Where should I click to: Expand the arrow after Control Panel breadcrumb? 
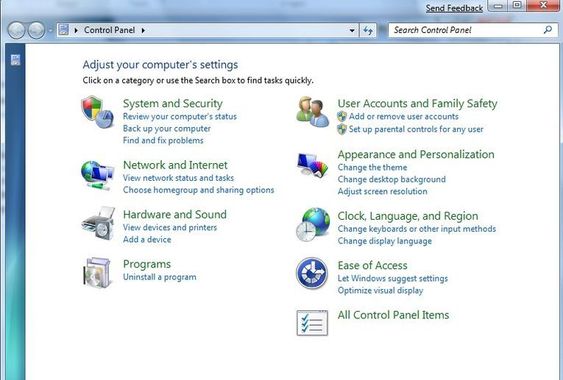[143, 31]
